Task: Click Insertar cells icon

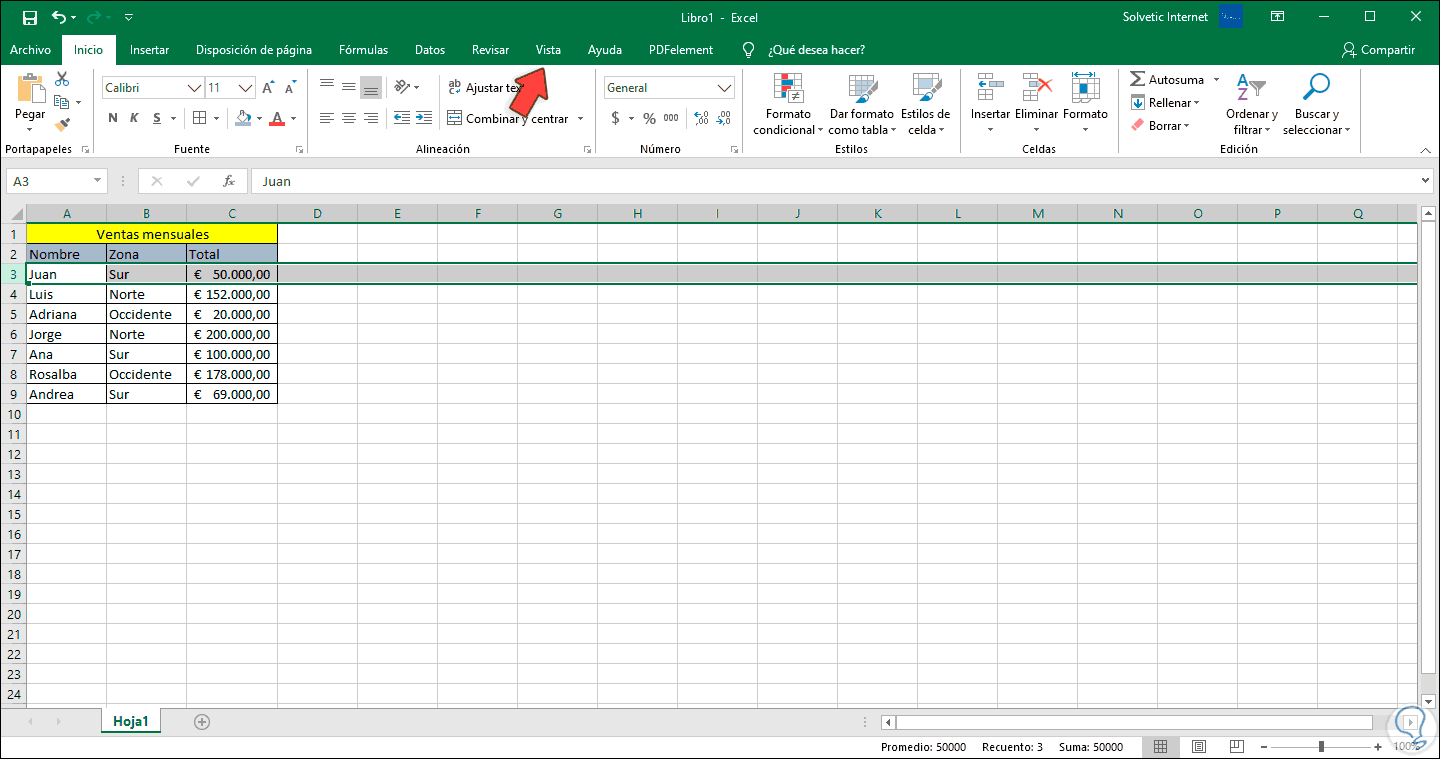Action: (x=990, y=87)
